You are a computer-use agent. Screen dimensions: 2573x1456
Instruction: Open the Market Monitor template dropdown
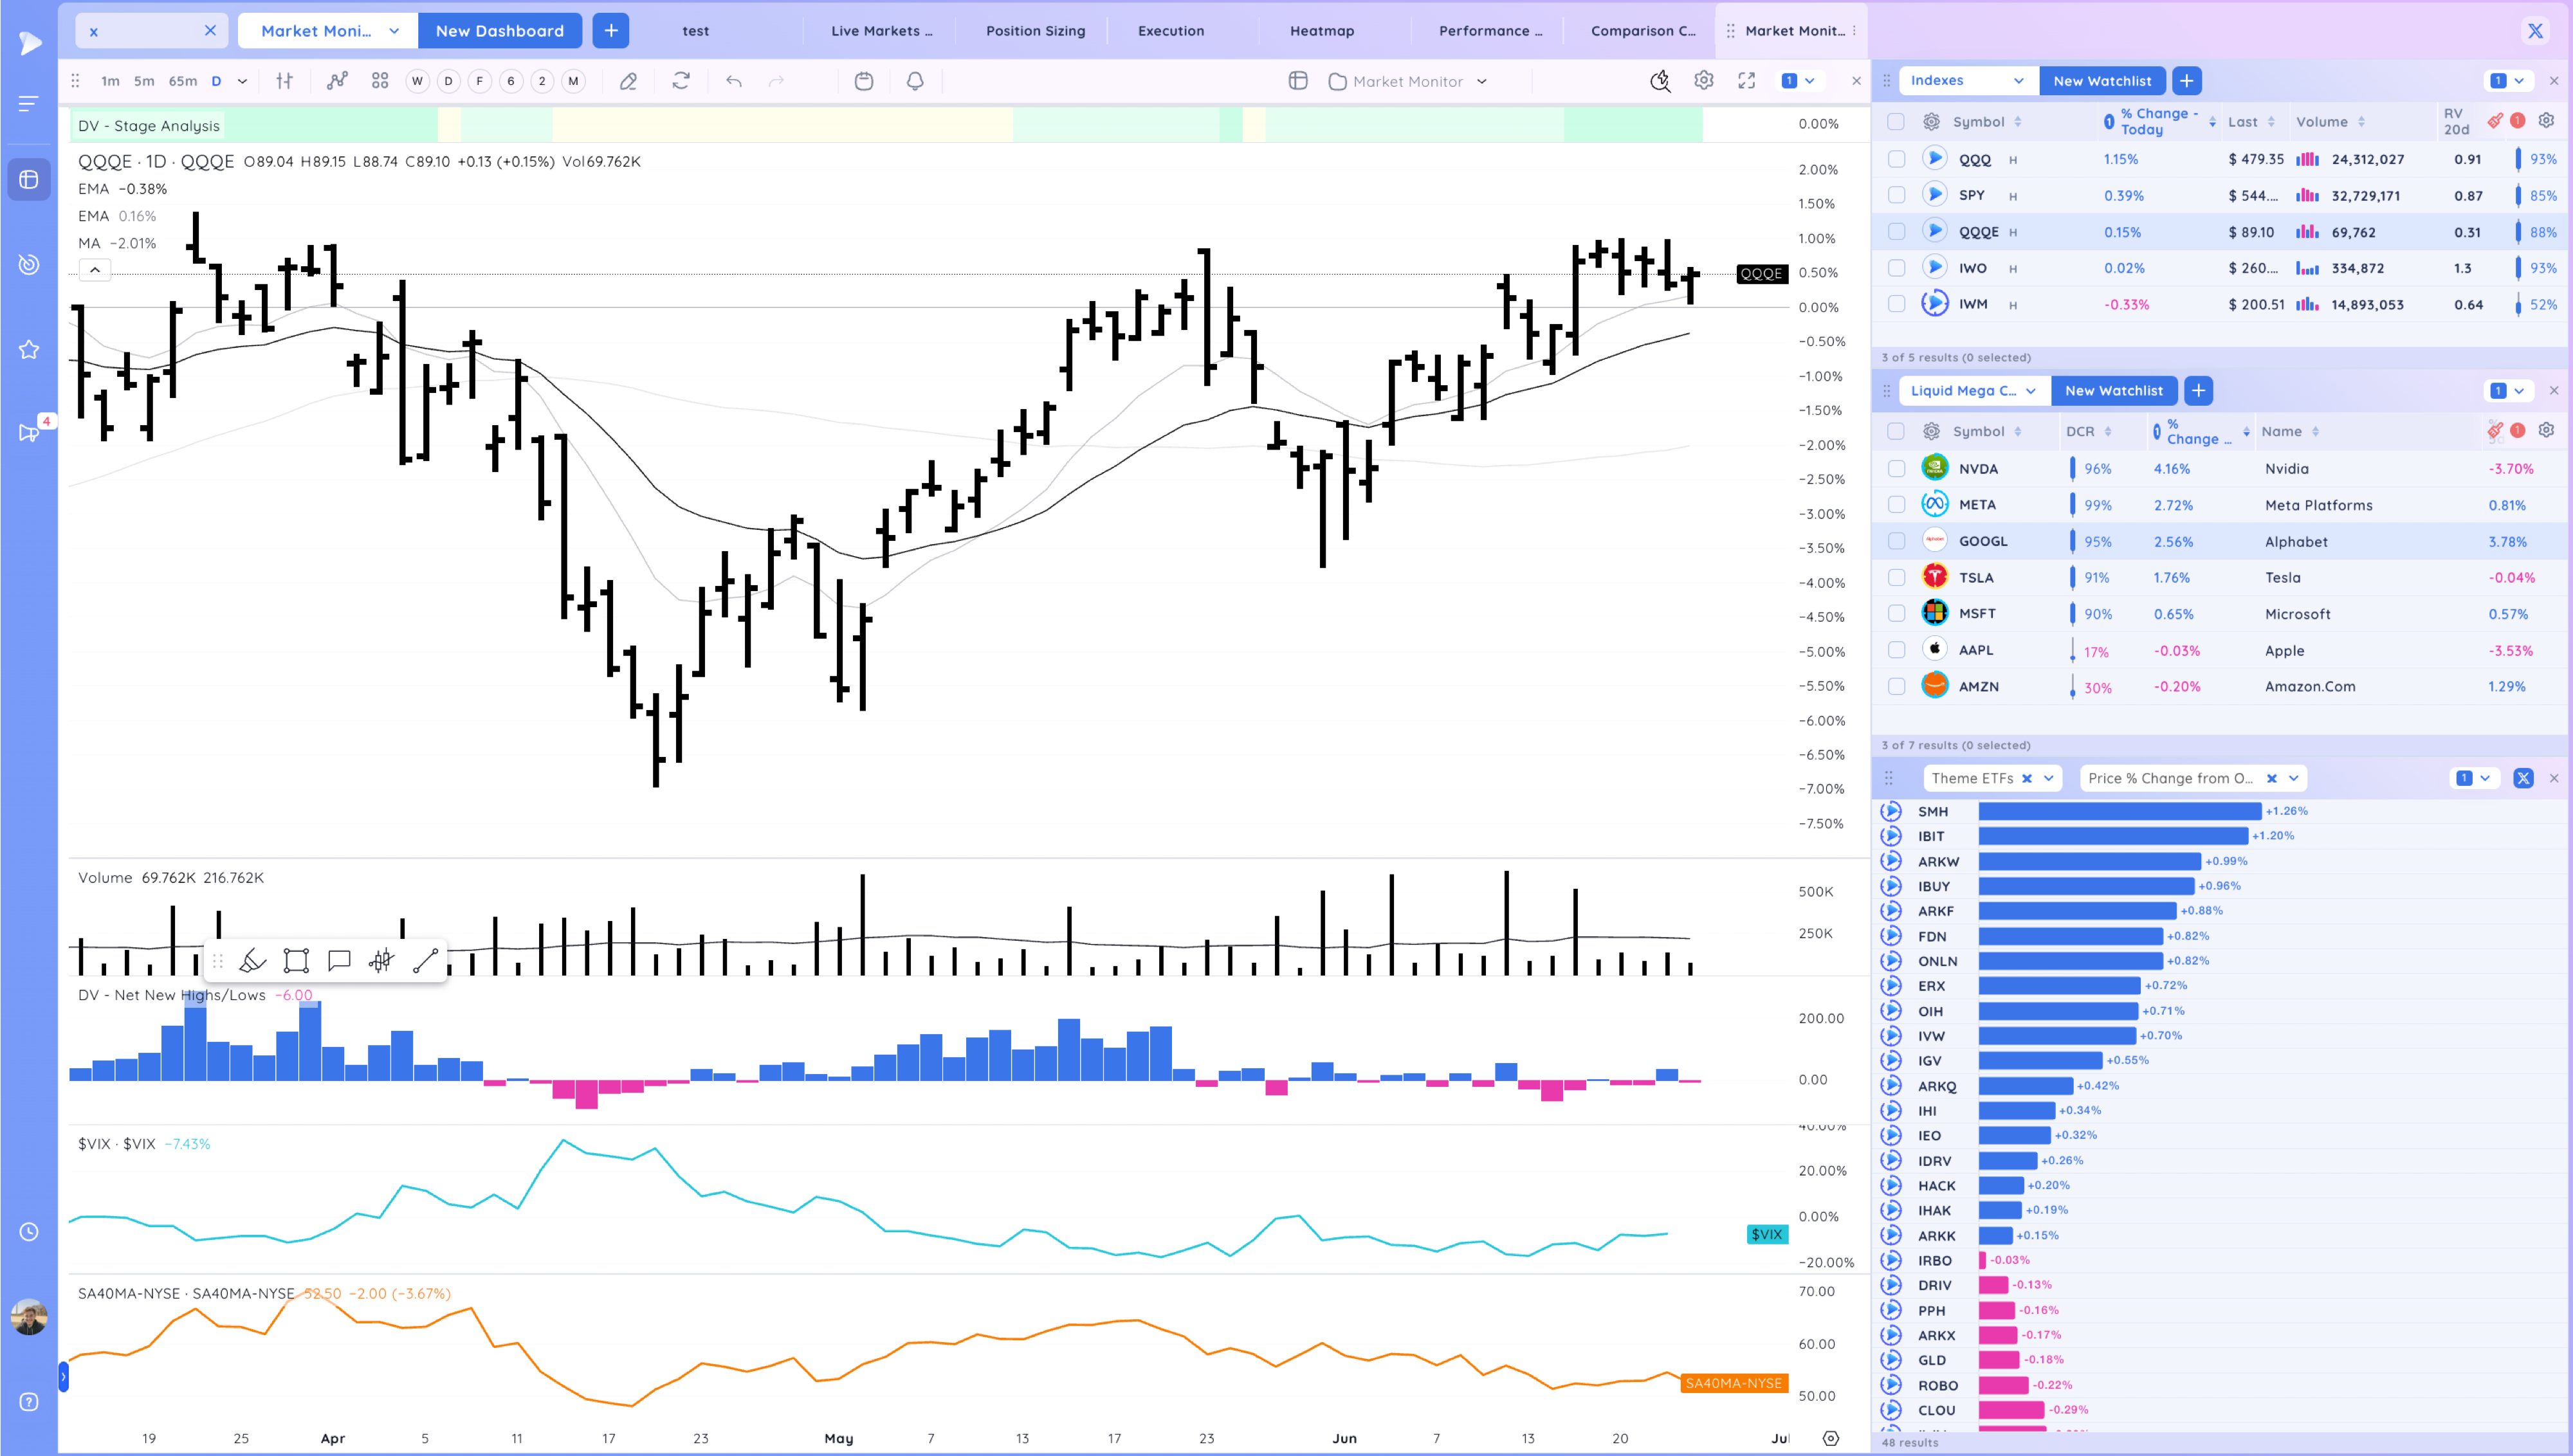tap(1408, 81)
